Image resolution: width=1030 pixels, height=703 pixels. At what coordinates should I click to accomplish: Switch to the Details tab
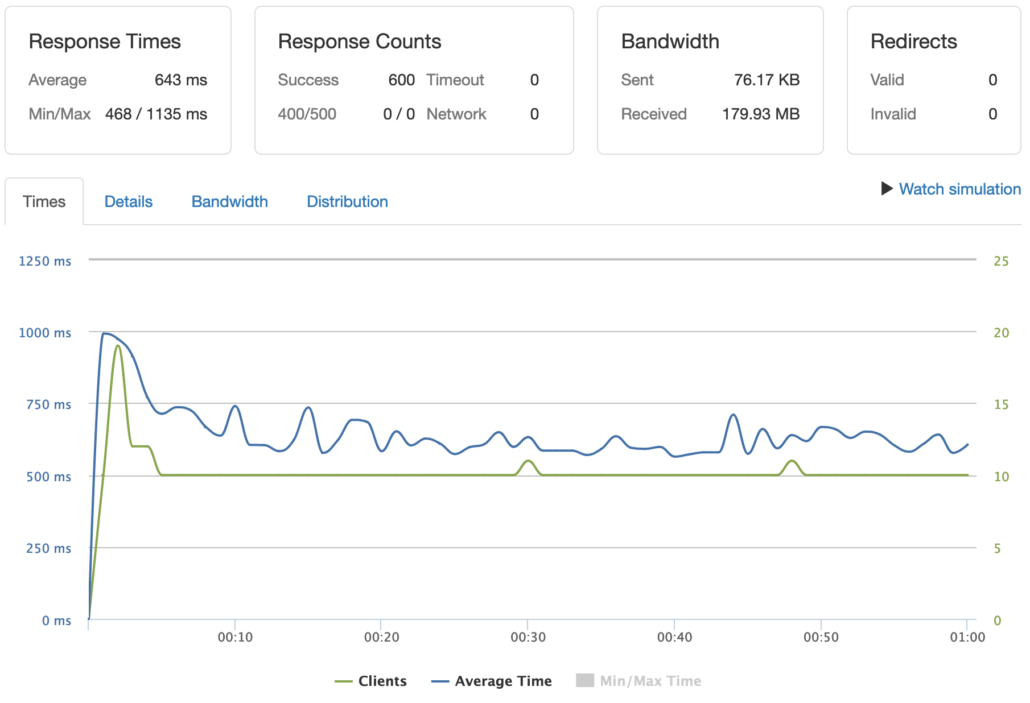point(128,201)
